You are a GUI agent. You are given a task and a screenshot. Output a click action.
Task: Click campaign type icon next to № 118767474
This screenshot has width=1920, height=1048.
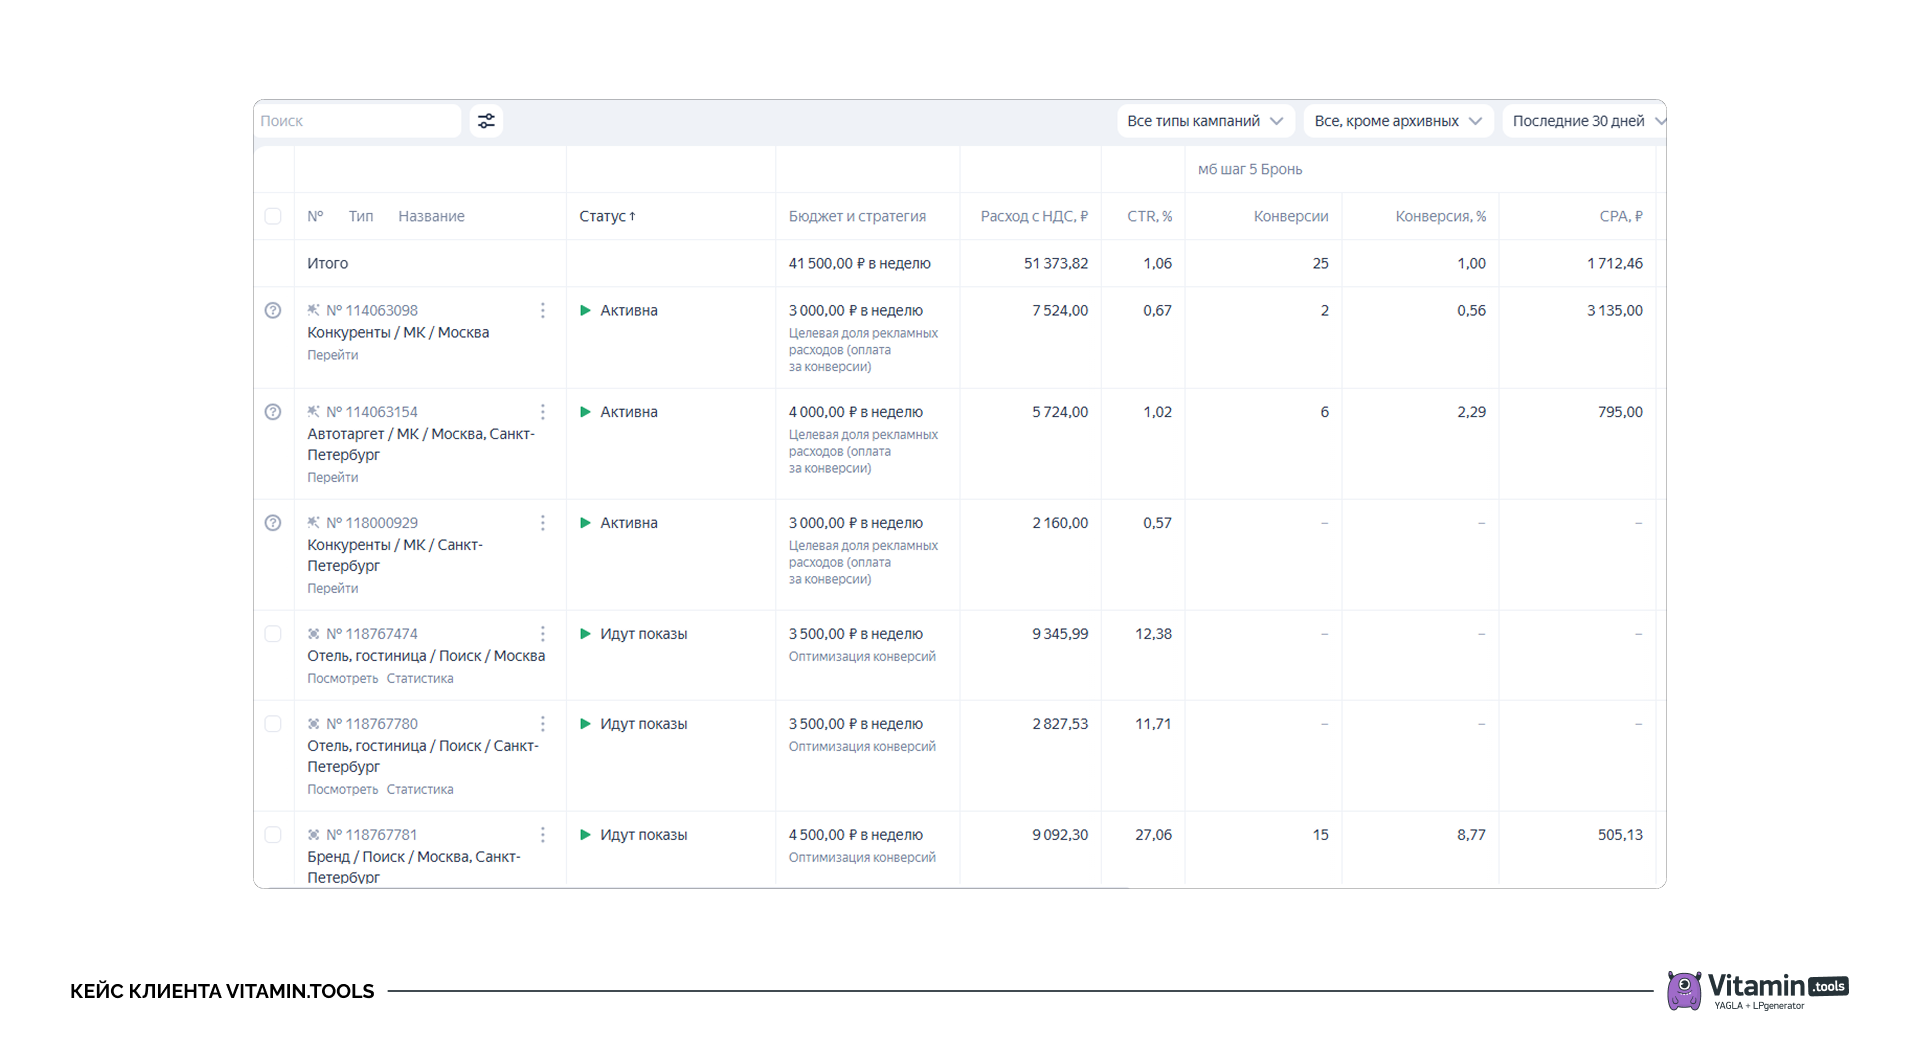tap(314, 634)
